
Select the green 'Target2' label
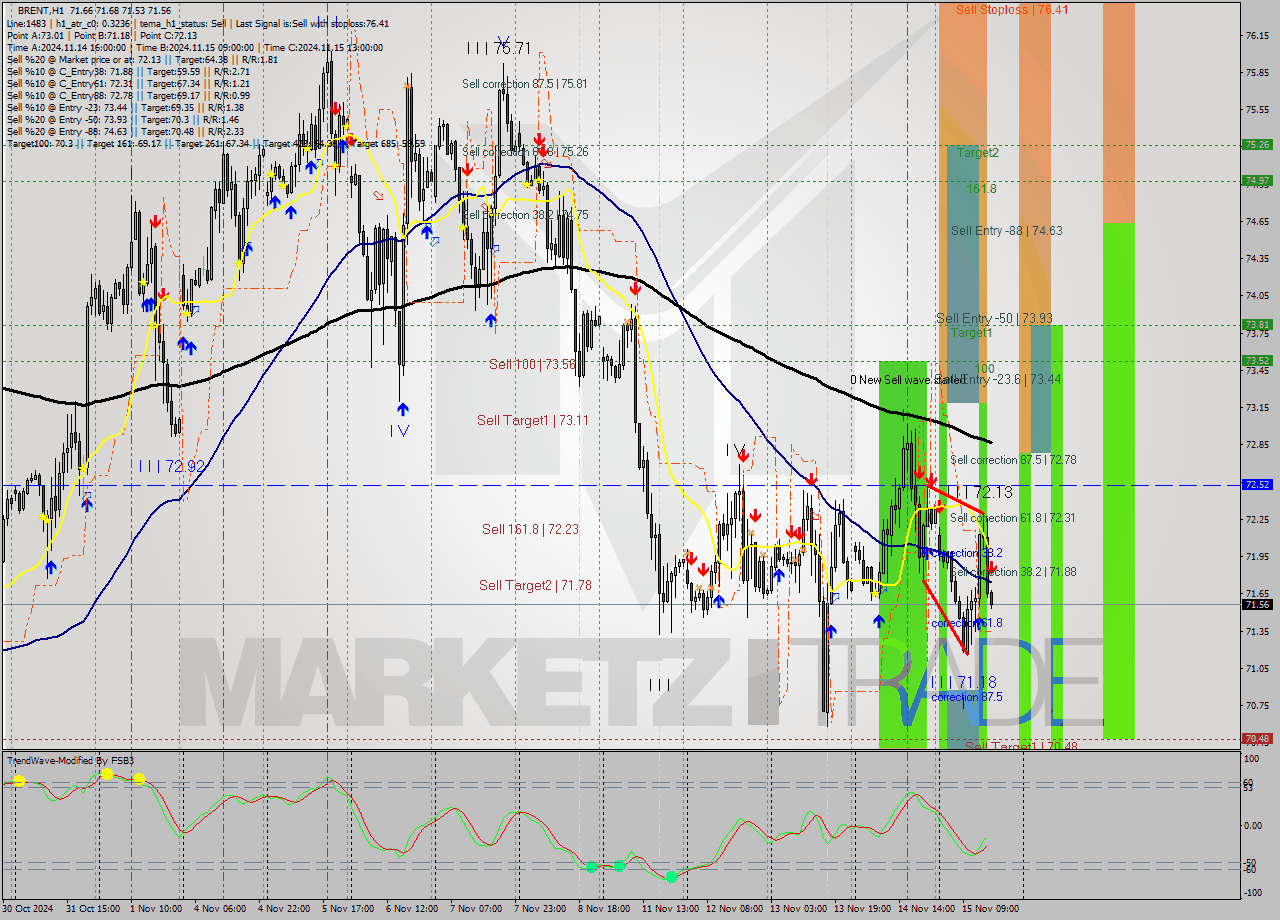pyautogui.click(x=977, y=153)
